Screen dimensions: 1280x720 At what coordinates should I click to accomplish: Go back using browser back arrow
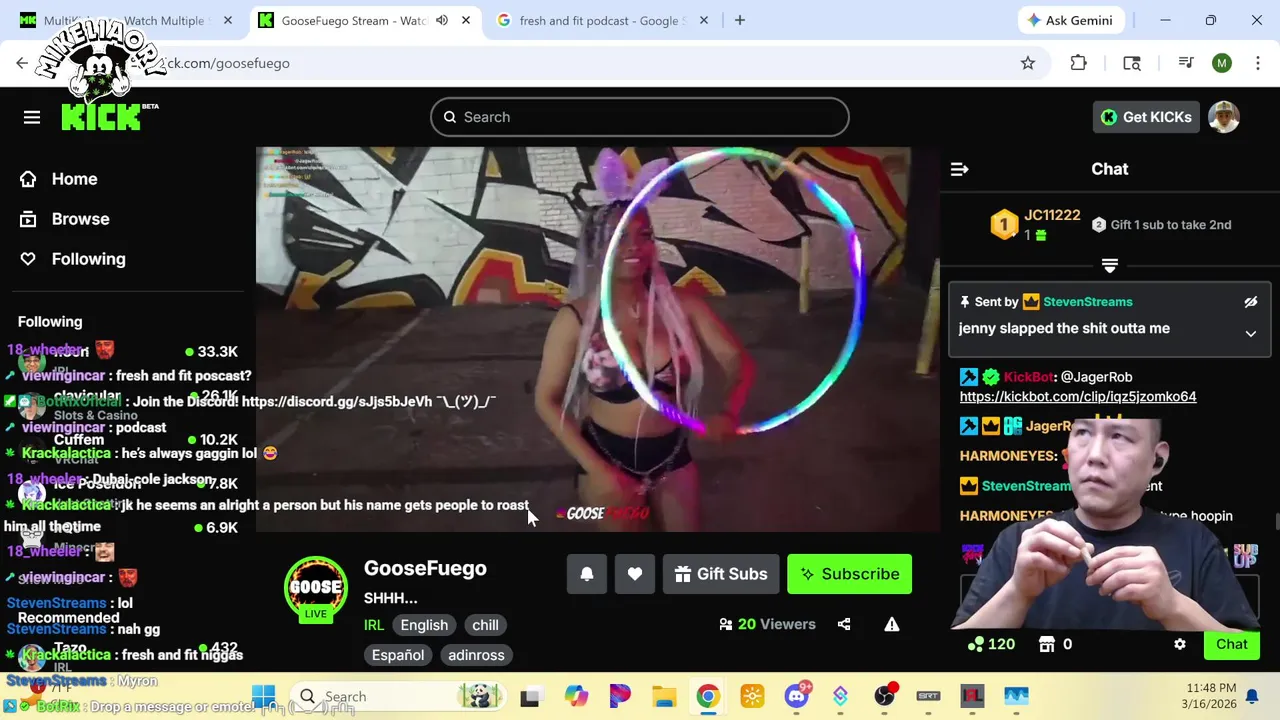pyautogui.click(x=22, y=63)
